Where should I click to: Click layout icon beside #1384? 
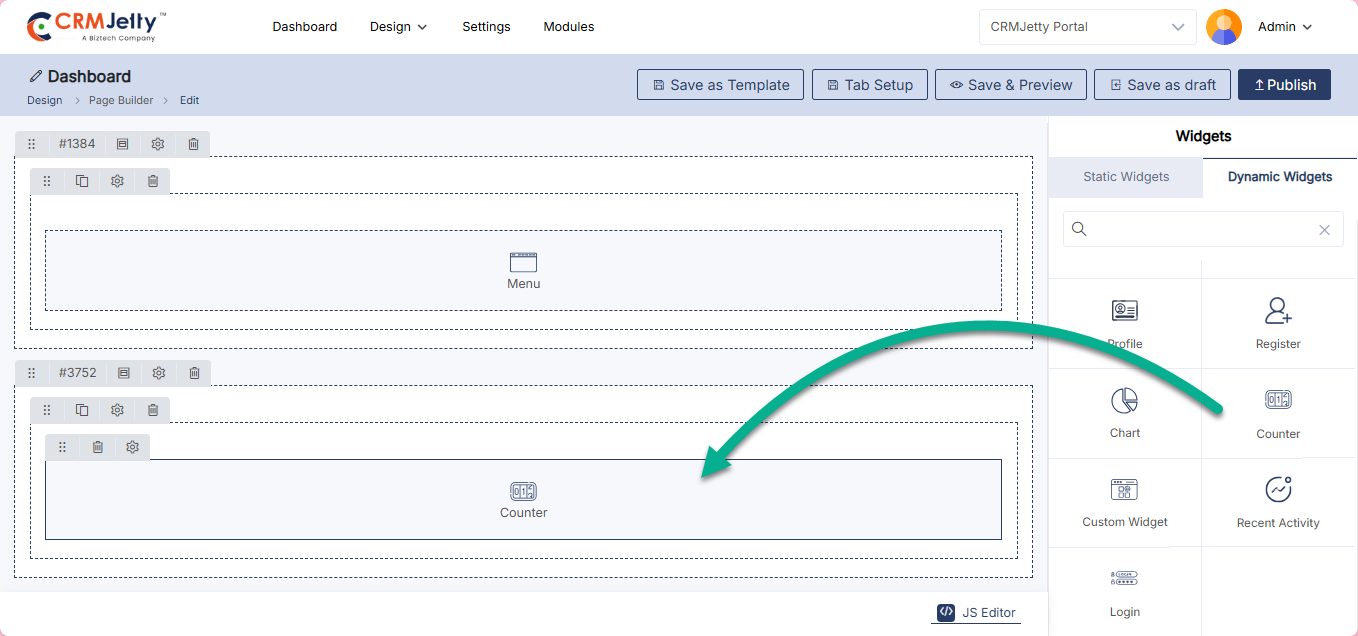click(122, 144)
